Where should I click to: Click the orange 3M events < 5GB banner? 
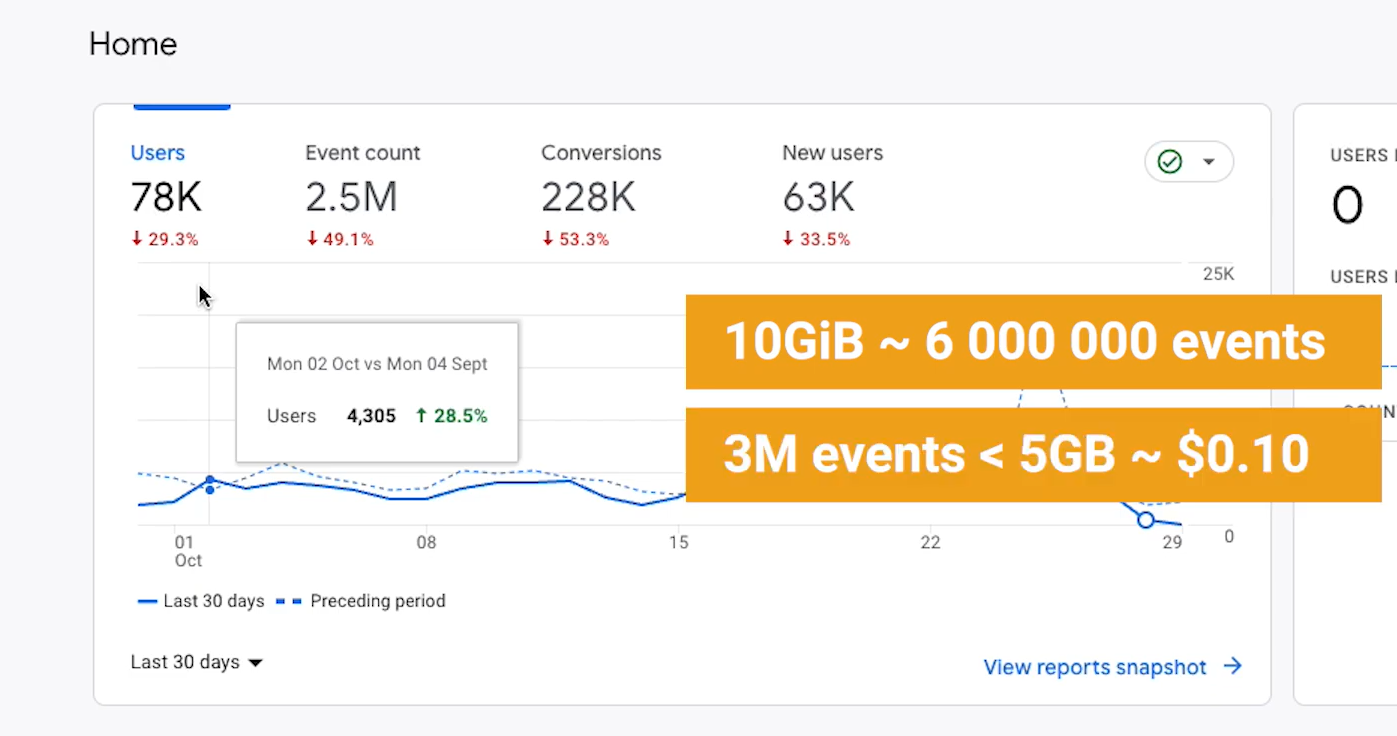pyautogui.click(x=1016, y=455)
